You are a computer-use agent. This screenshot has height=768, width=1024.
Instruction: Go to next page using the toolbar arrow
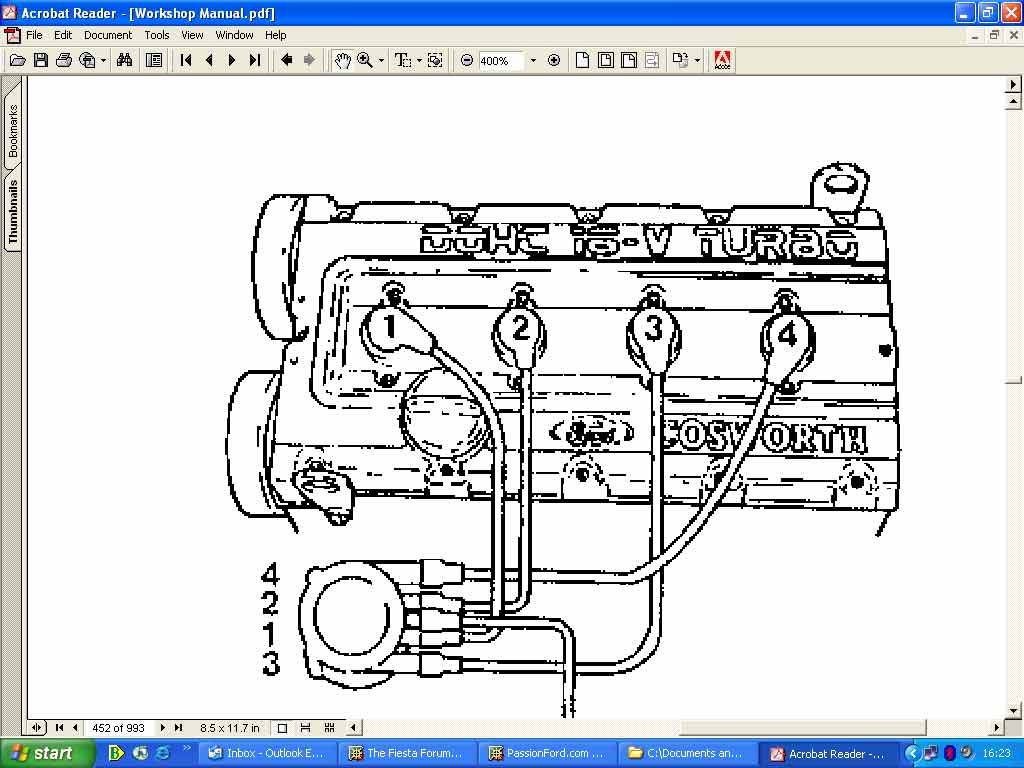click(232, 61)
